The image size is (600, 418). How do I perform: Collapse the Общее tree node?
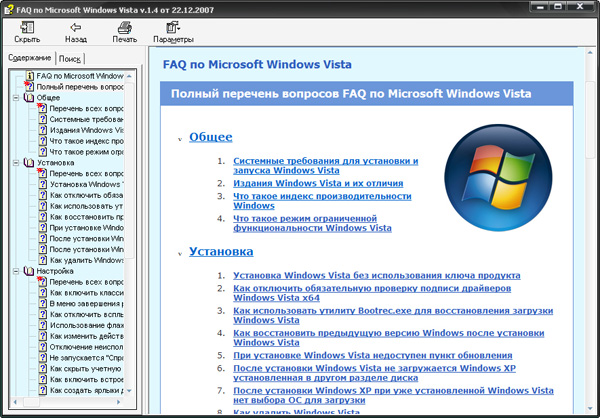[16, 98]
